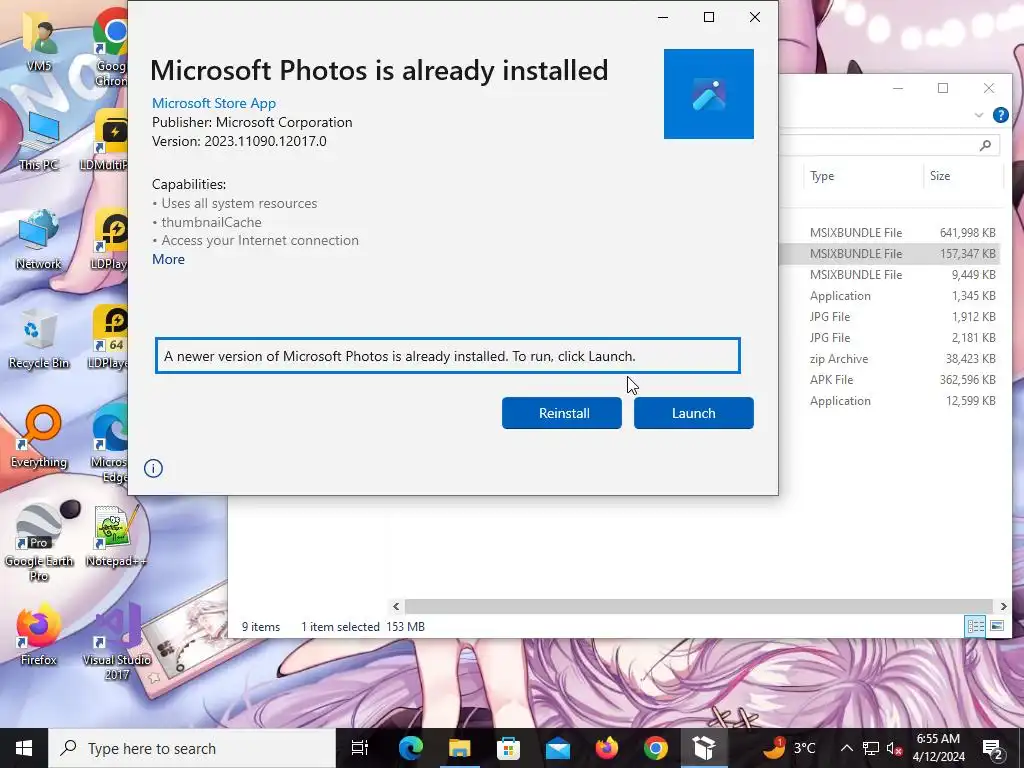Switch to Details view in File Explorer
The height and width of the screenshot is (768, 1024).
pyautogui.click(x=975, y=626)
